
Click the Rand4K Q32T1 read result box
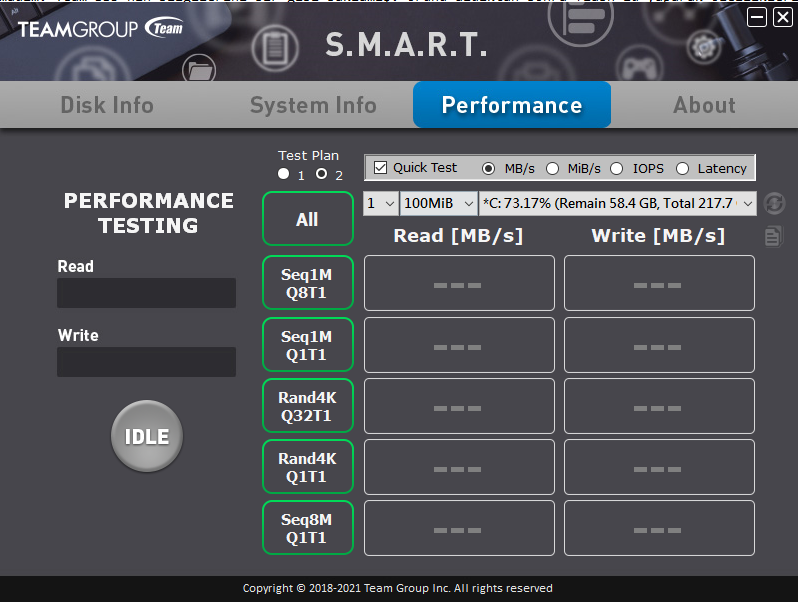pos(459,407)
